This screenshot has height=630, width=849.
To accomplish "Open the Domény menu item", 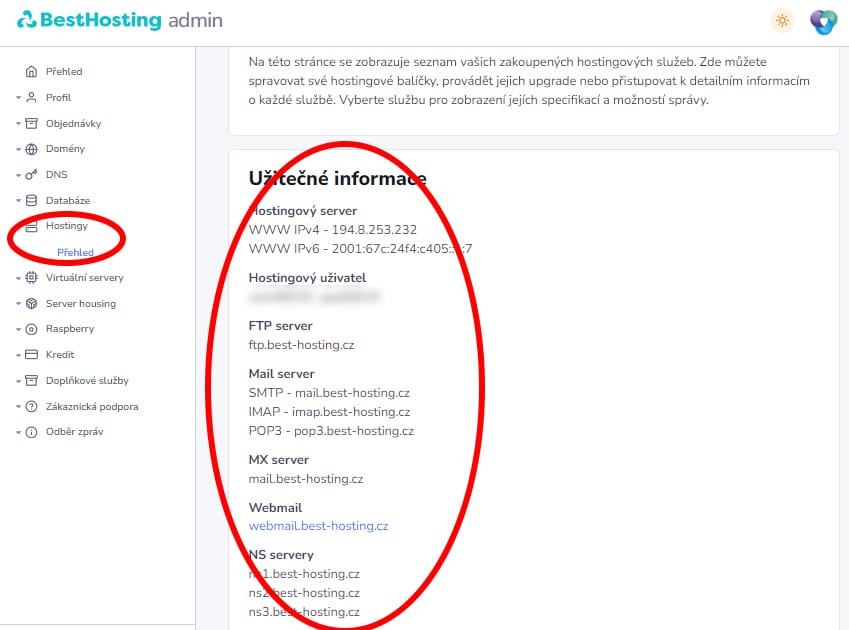I will [x=66, y=149].
